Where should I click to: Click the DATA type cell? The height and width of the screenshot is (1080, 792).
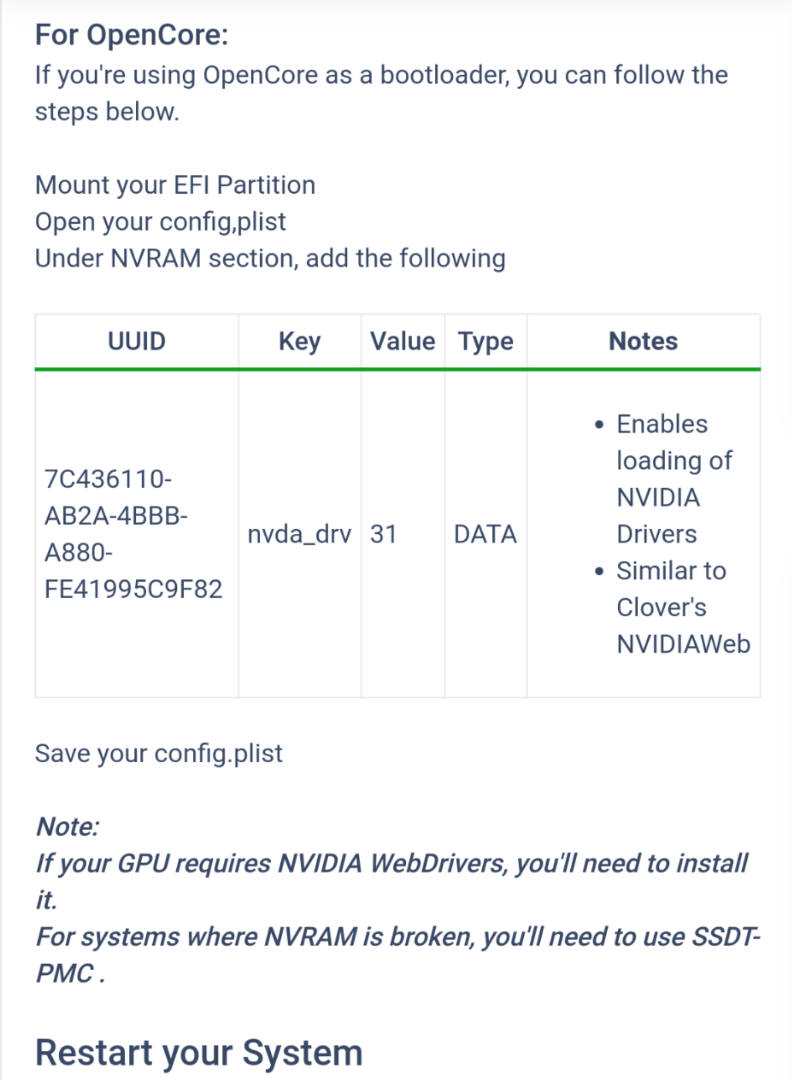(x=485, y=534)
